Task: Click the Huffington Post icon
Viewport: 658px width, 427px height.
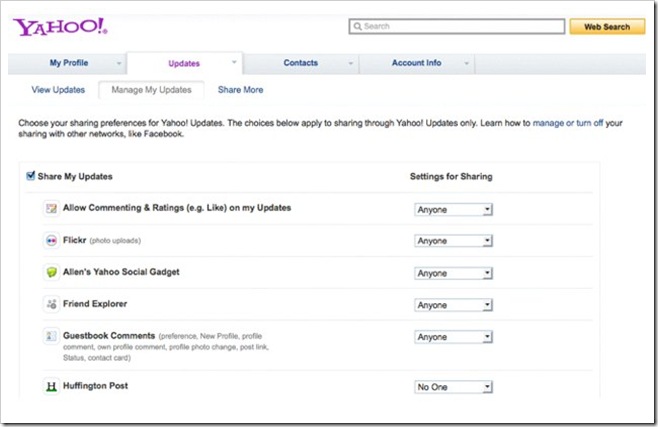Action: [x=51, y=386]
